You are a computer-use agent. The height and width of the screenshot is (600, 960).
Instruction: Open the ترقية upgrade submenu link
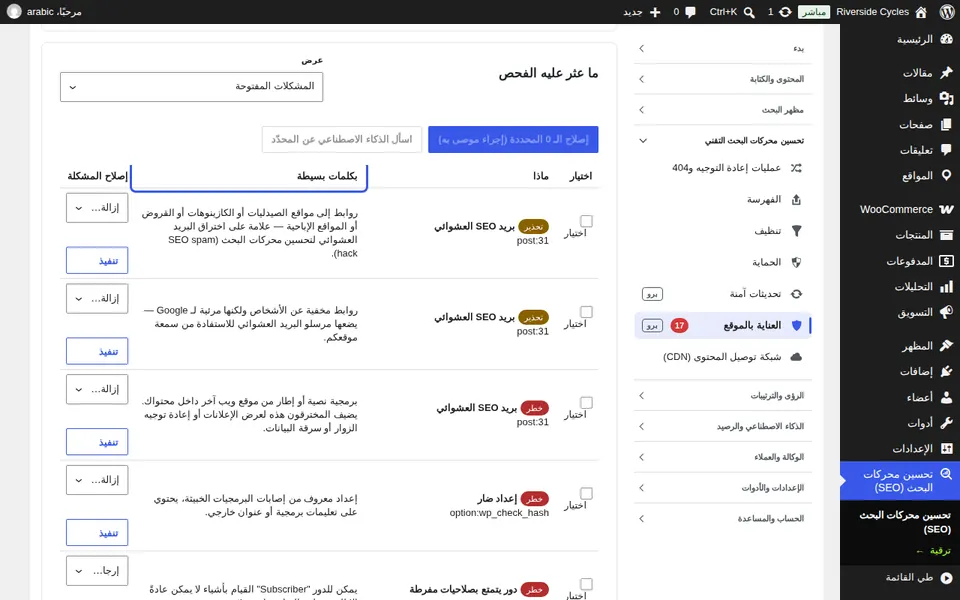click(933, 551)
